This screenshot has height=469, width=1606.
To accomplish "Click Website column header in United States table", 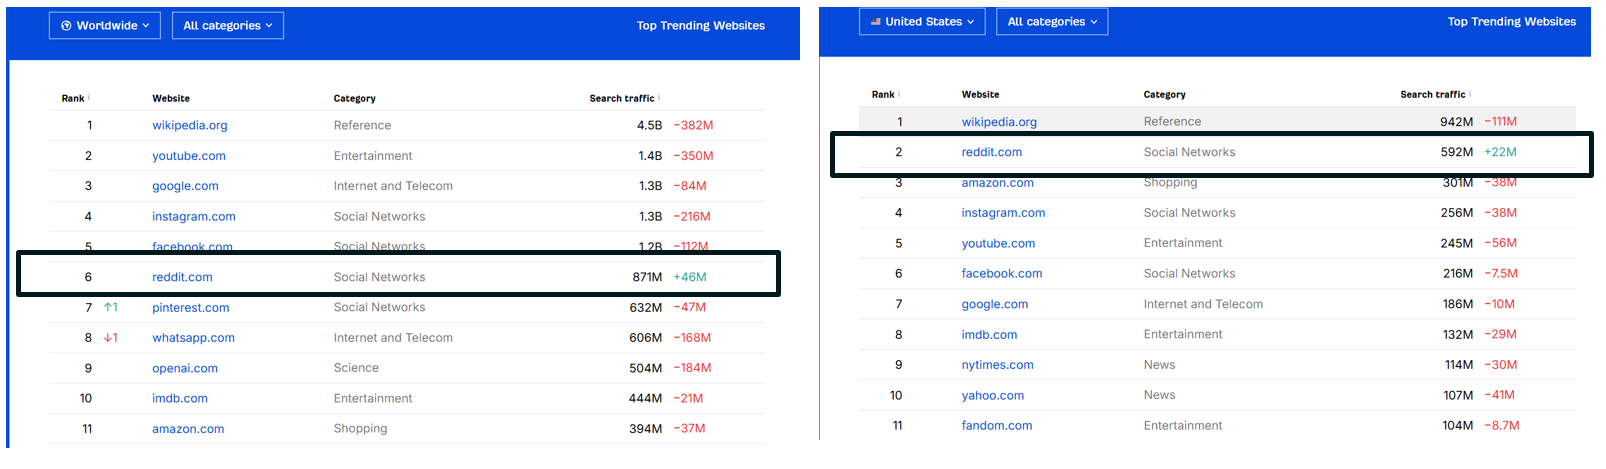I will click(x=981, y=94).
